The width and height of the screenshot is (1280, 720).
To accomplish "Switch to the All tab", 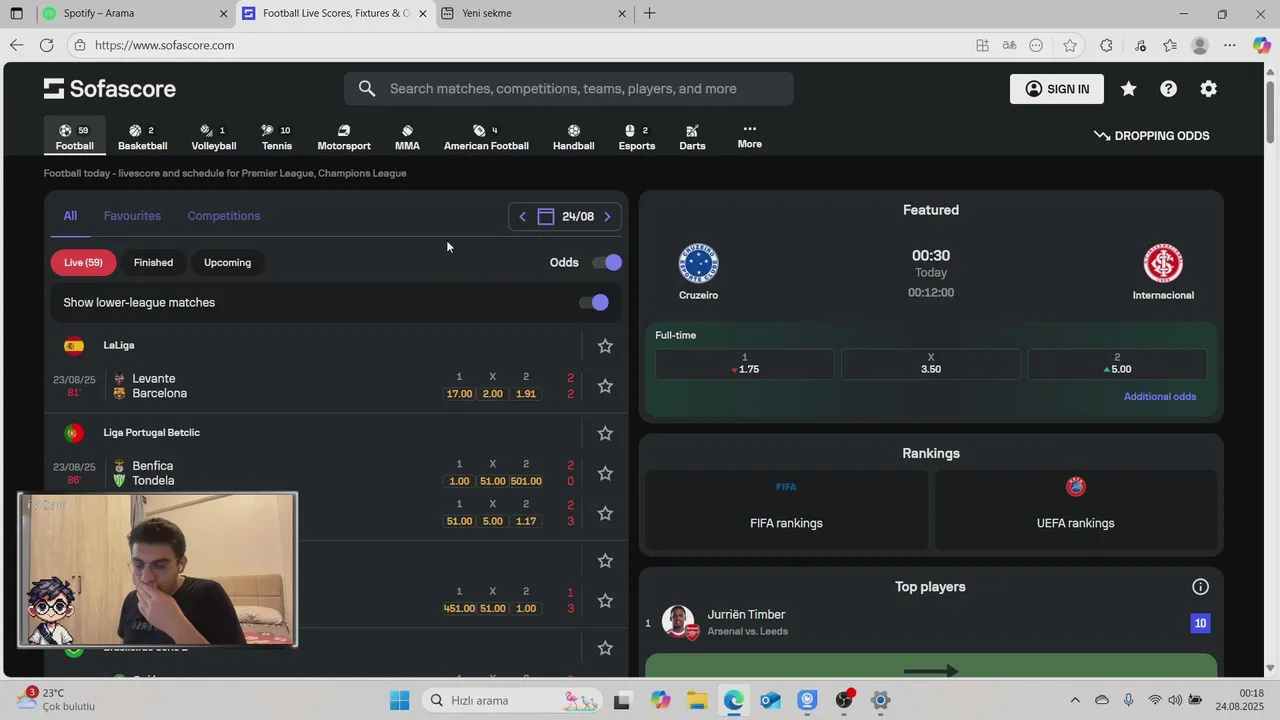I will (70, 216).
